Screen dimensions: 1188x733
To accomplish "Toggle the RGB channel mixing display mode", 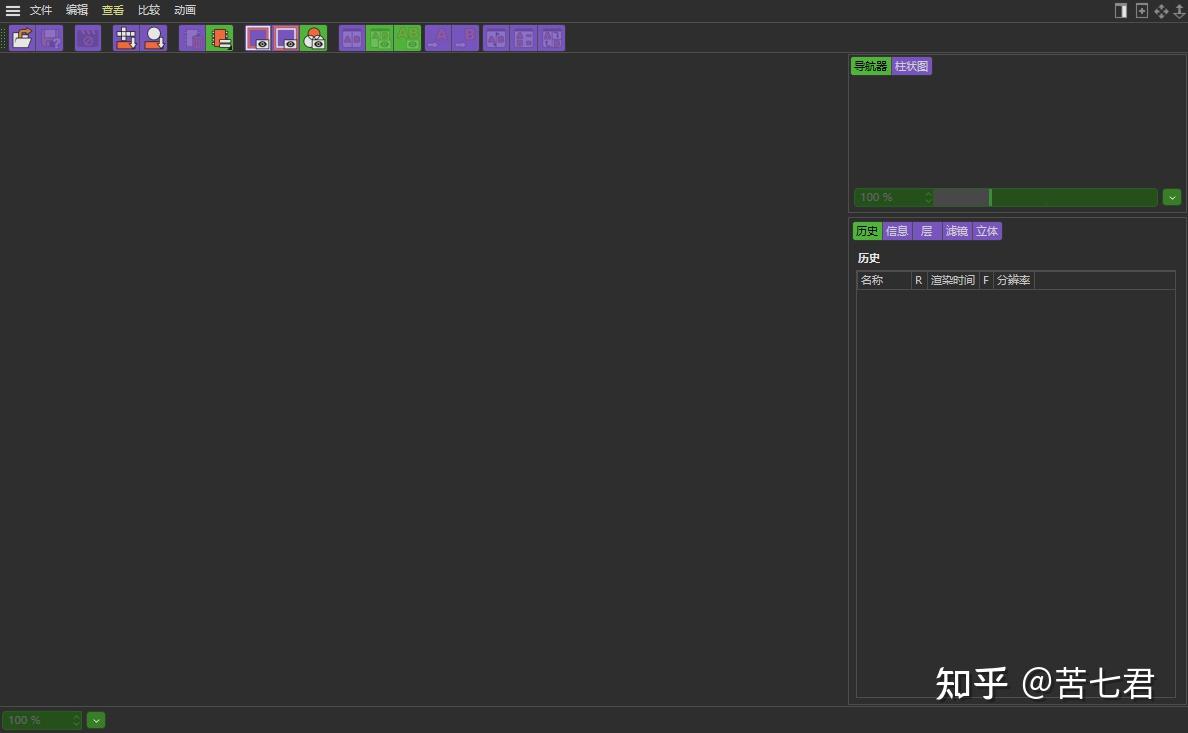I will coord(313,38).
